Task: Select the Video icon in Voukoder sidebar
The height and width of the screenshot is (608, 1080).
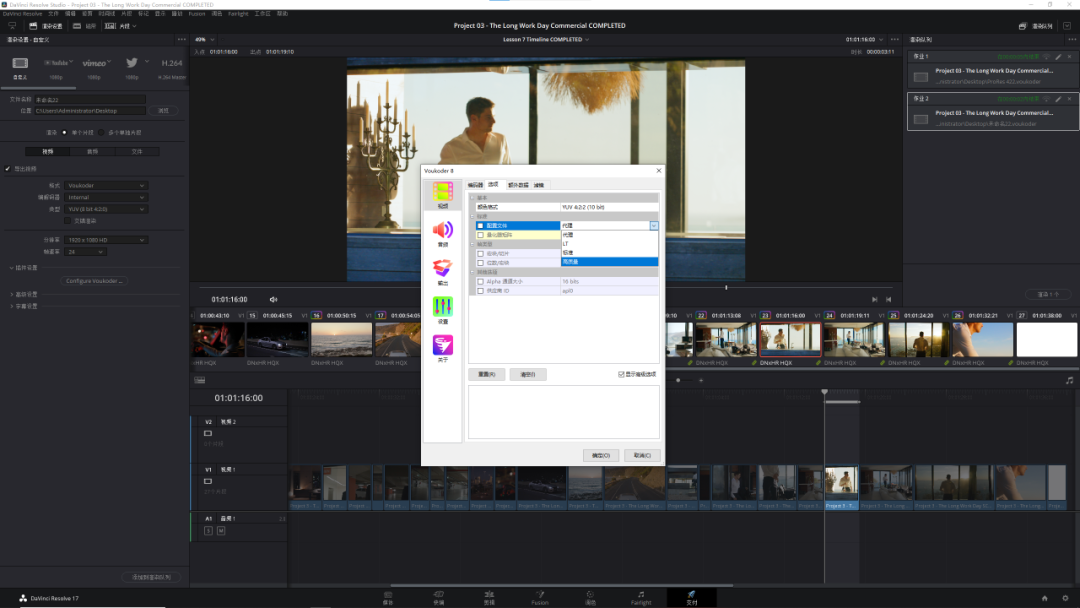Action: pos(443,192)
